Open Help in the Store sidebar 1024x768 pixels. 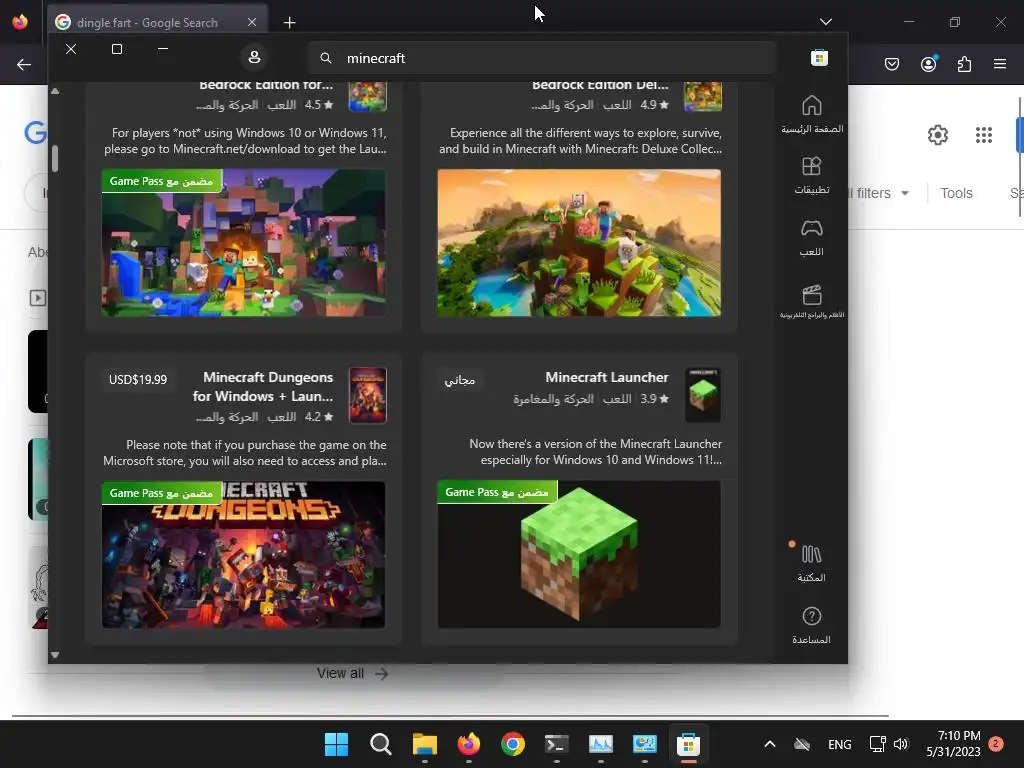click(812, 625)
